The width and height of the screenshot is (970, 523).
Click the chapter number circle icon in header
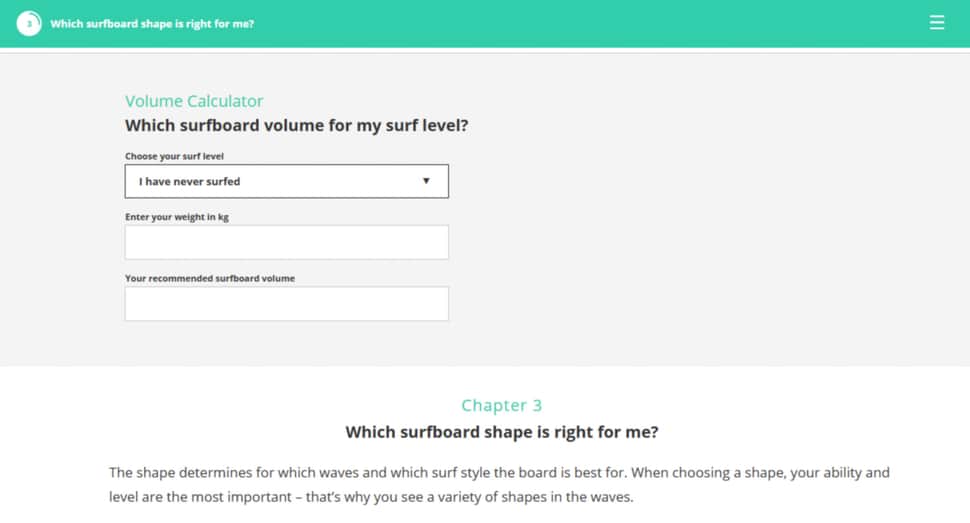coord(28,24)
